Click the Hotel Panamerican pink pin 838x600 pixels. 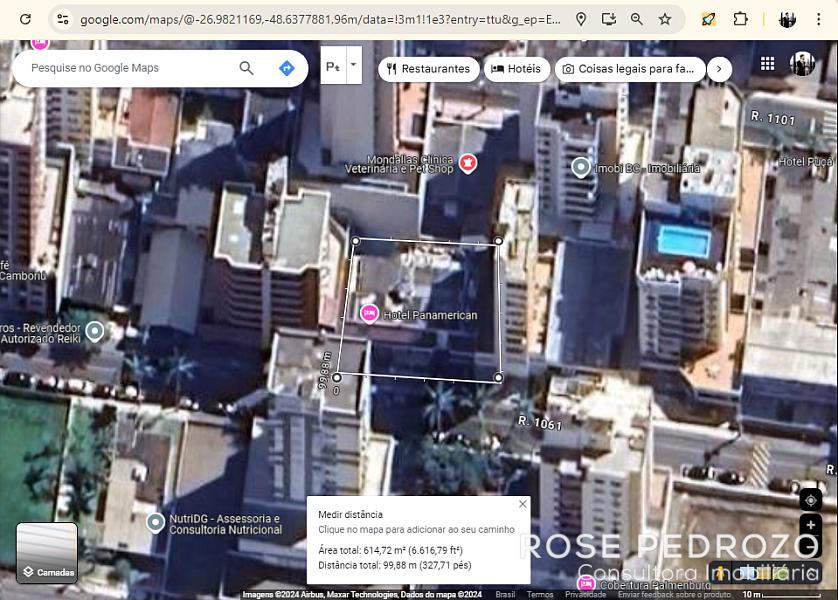(x=369, y=314)
